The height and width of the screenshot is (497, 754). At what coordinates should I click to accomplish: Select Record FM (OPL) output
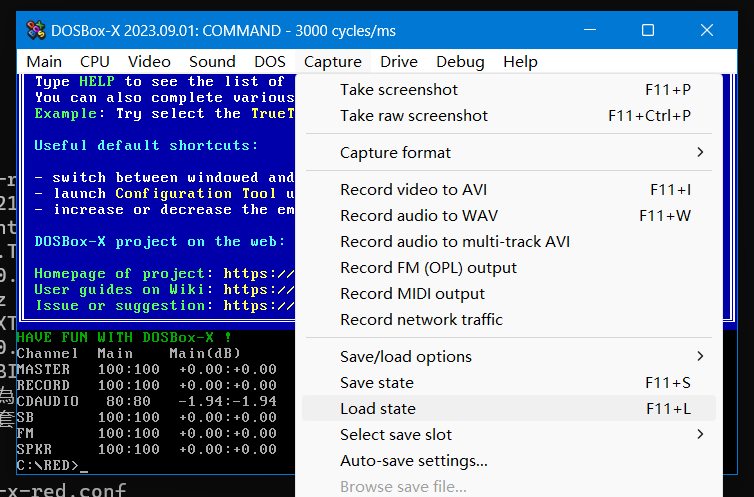pyautogui.click(x=509, y=268)
